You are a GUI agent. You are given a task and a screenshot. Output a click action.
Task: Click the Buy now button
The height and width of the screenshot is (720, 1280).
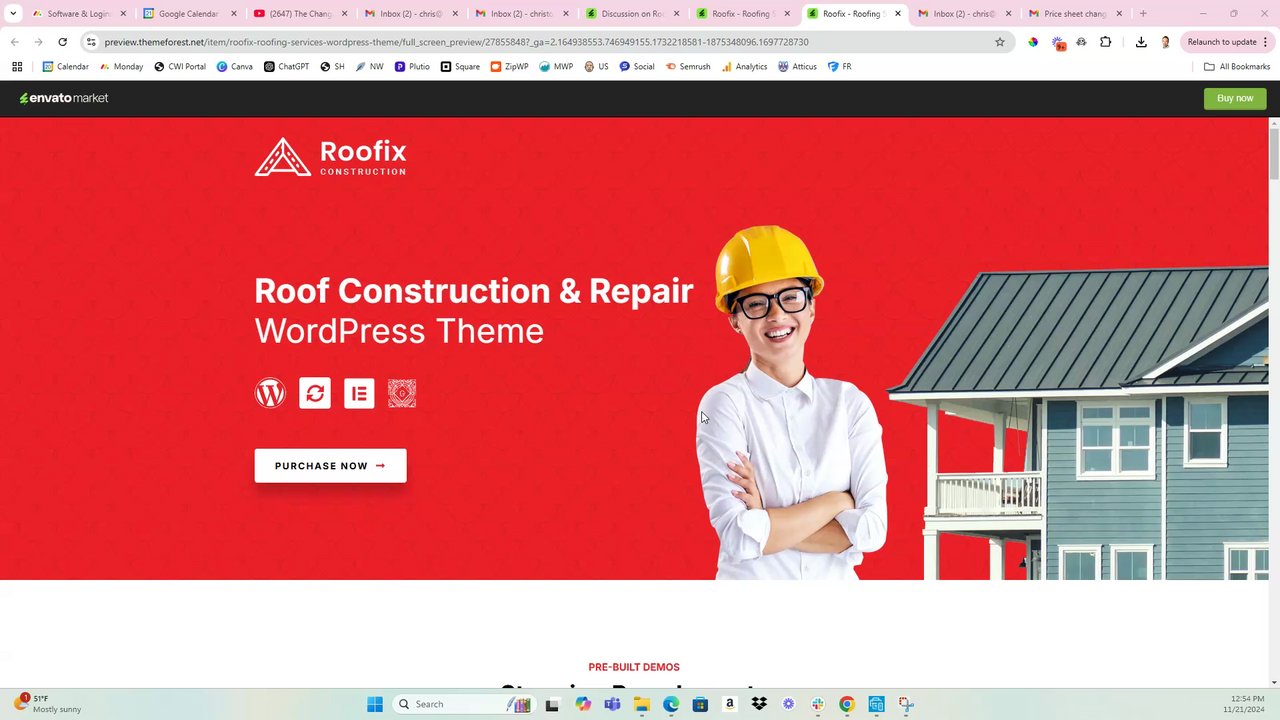pyautogui.click(x=1235, y=98)
